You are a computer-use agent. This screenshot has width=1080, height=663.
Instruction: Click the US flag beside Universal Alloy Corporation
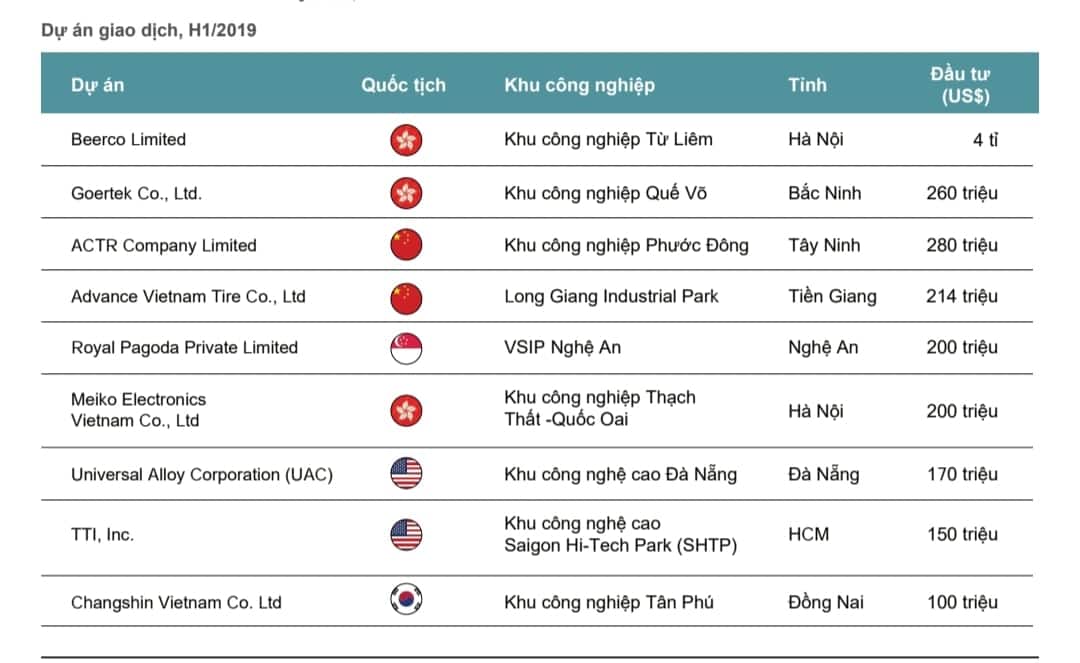(406, 474)
